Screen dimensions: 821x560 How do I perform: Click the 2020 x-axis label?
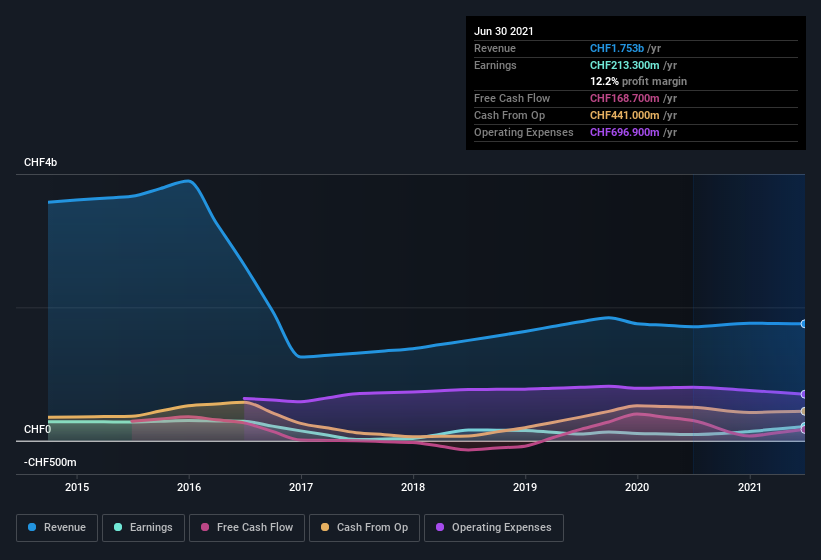(637, 487)
